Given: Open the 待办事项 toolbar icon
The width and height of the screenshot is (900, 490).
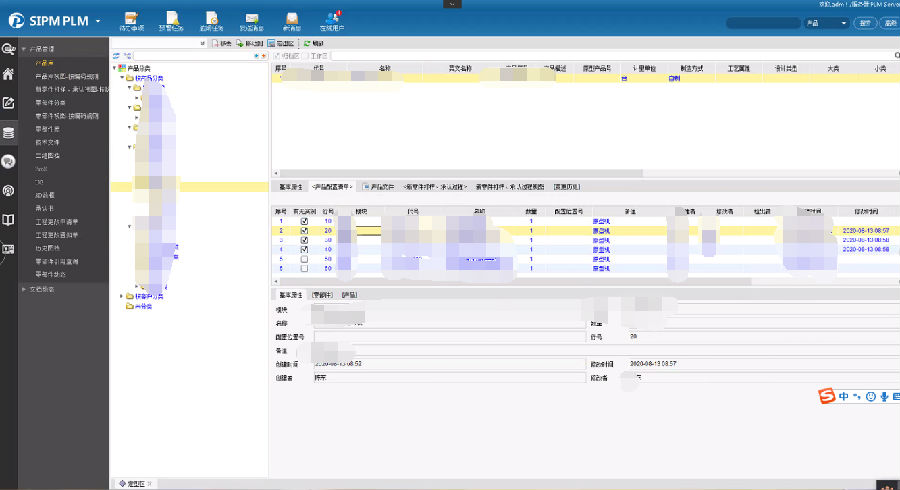Looking at the screenshot, I should [132, 20].
